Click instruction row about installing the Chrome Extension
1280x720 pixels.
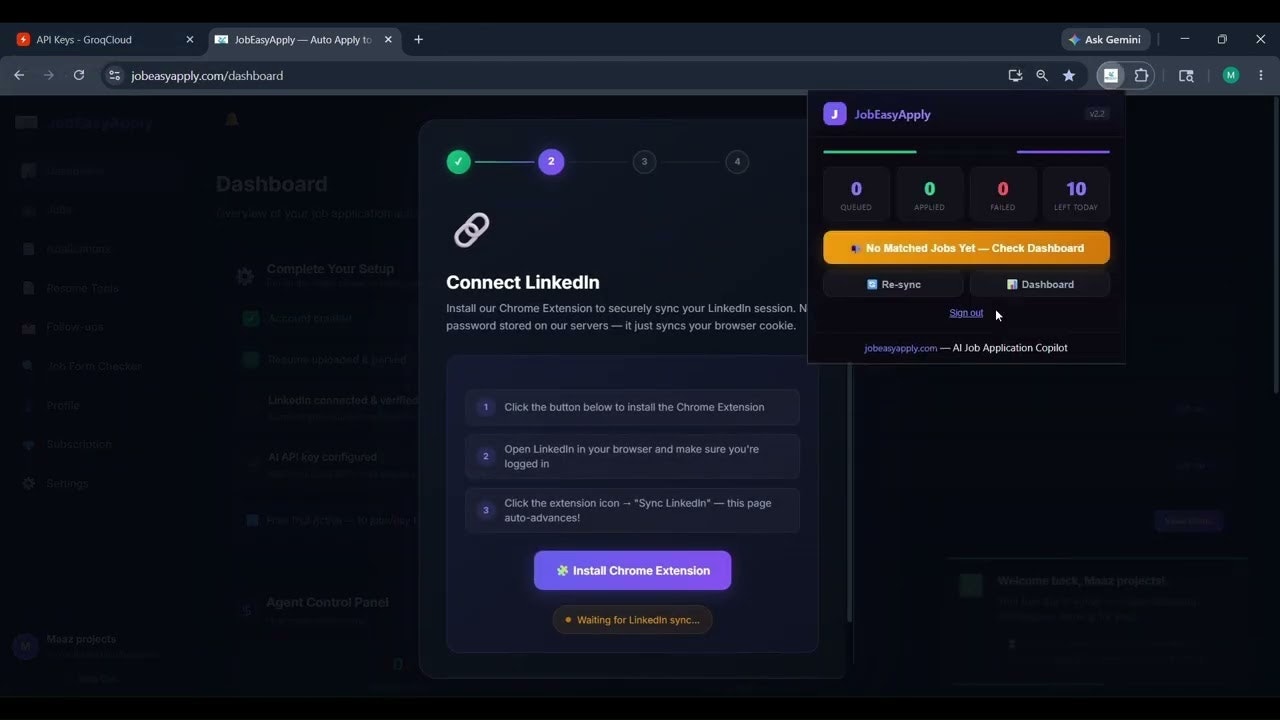(x=632, y=407)
